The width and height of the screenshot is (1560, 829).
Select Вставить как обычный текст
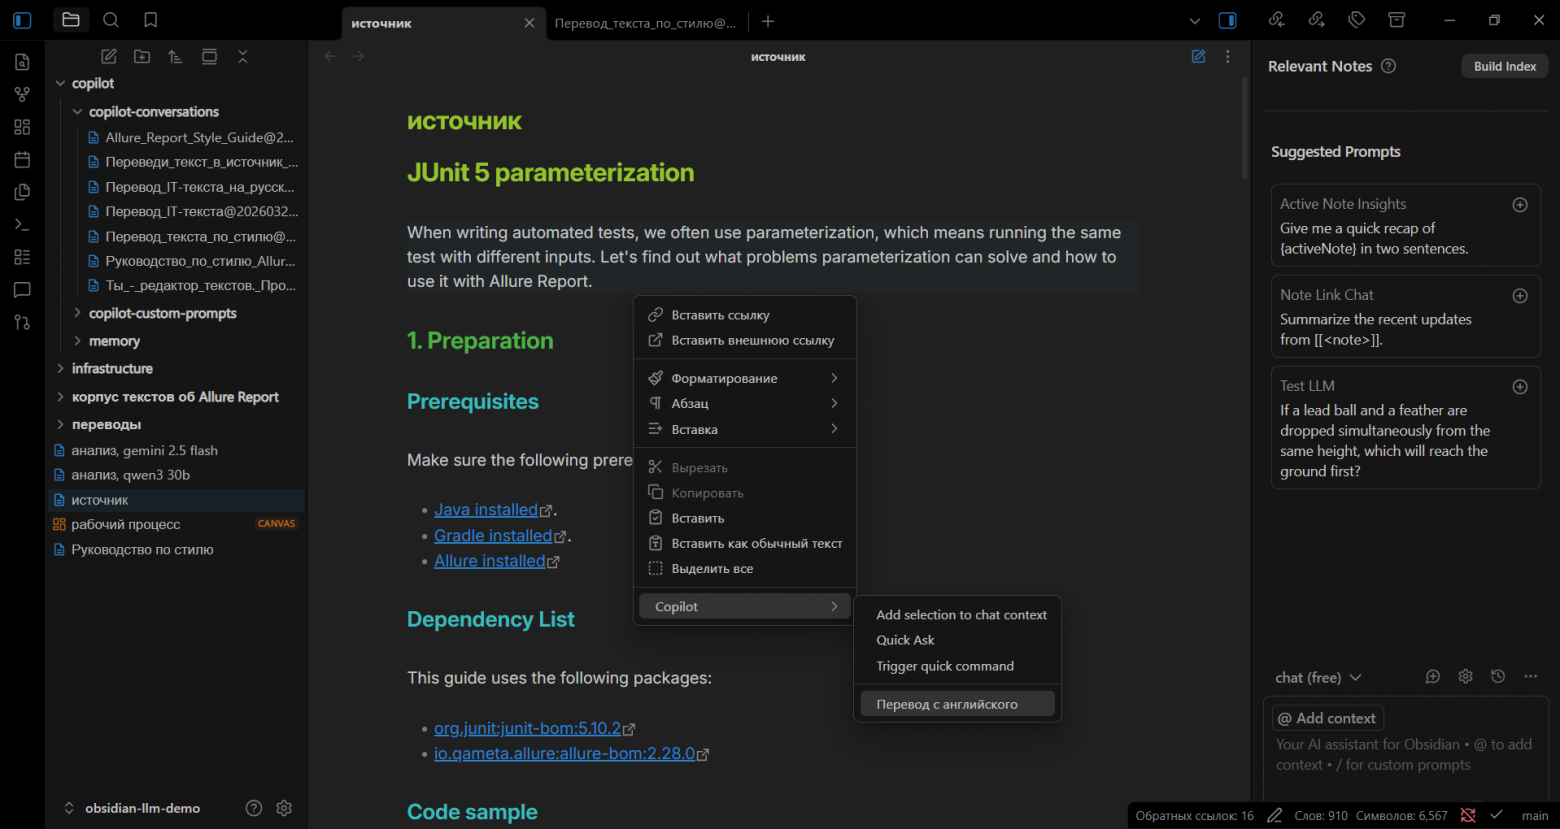pyautogui.click(x=744, y=544)
